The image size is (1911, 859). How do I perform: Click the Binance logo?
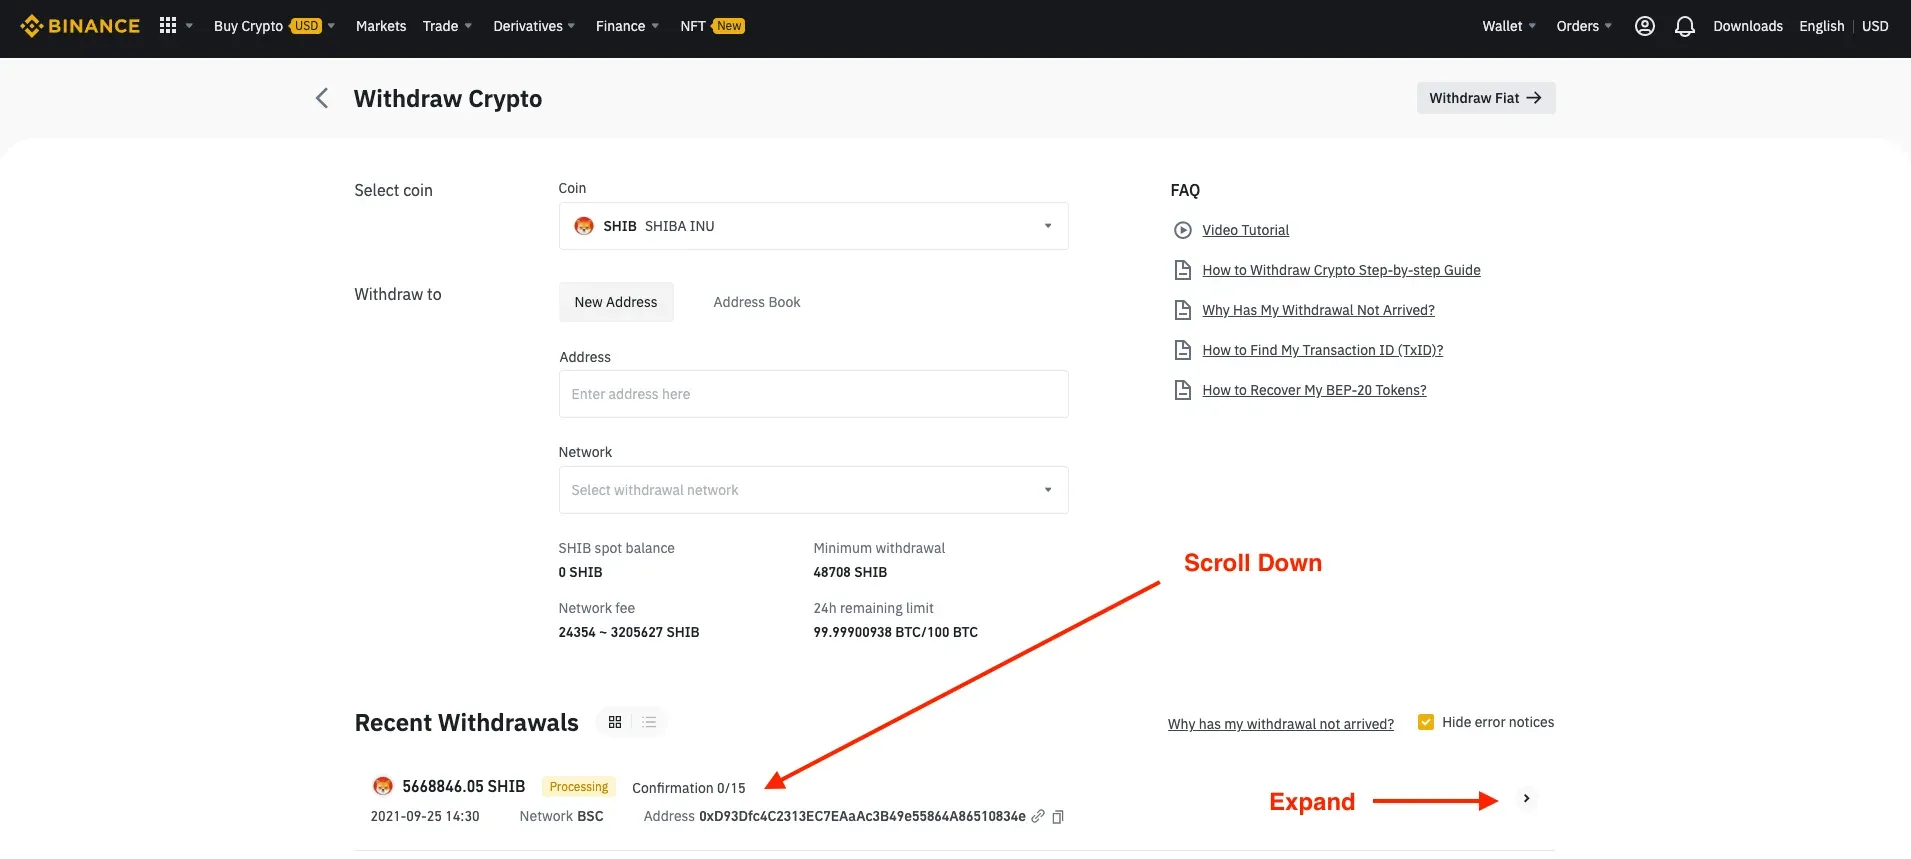80,26
